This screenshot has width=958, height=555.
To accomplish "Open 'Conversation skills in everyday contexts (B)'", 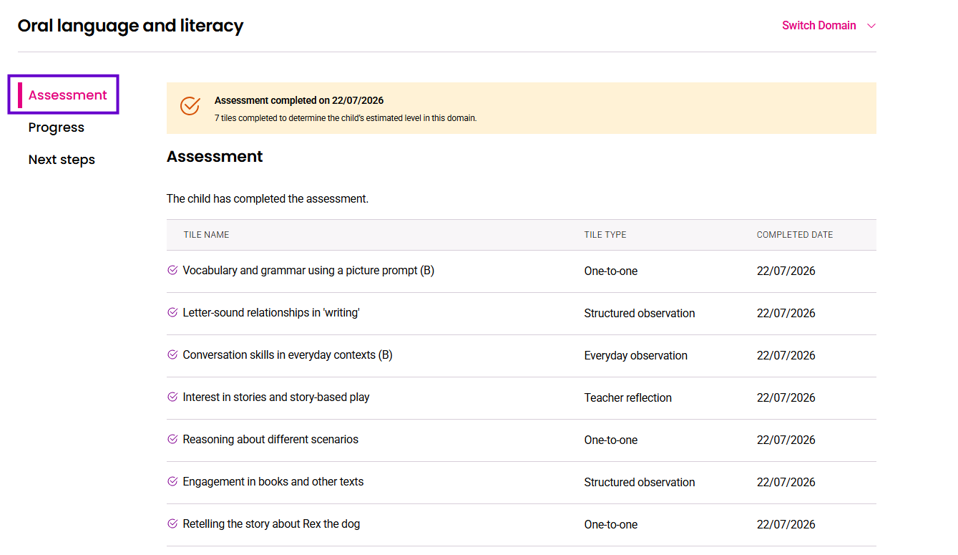I will pyautogui.click(x=287, y=355).
